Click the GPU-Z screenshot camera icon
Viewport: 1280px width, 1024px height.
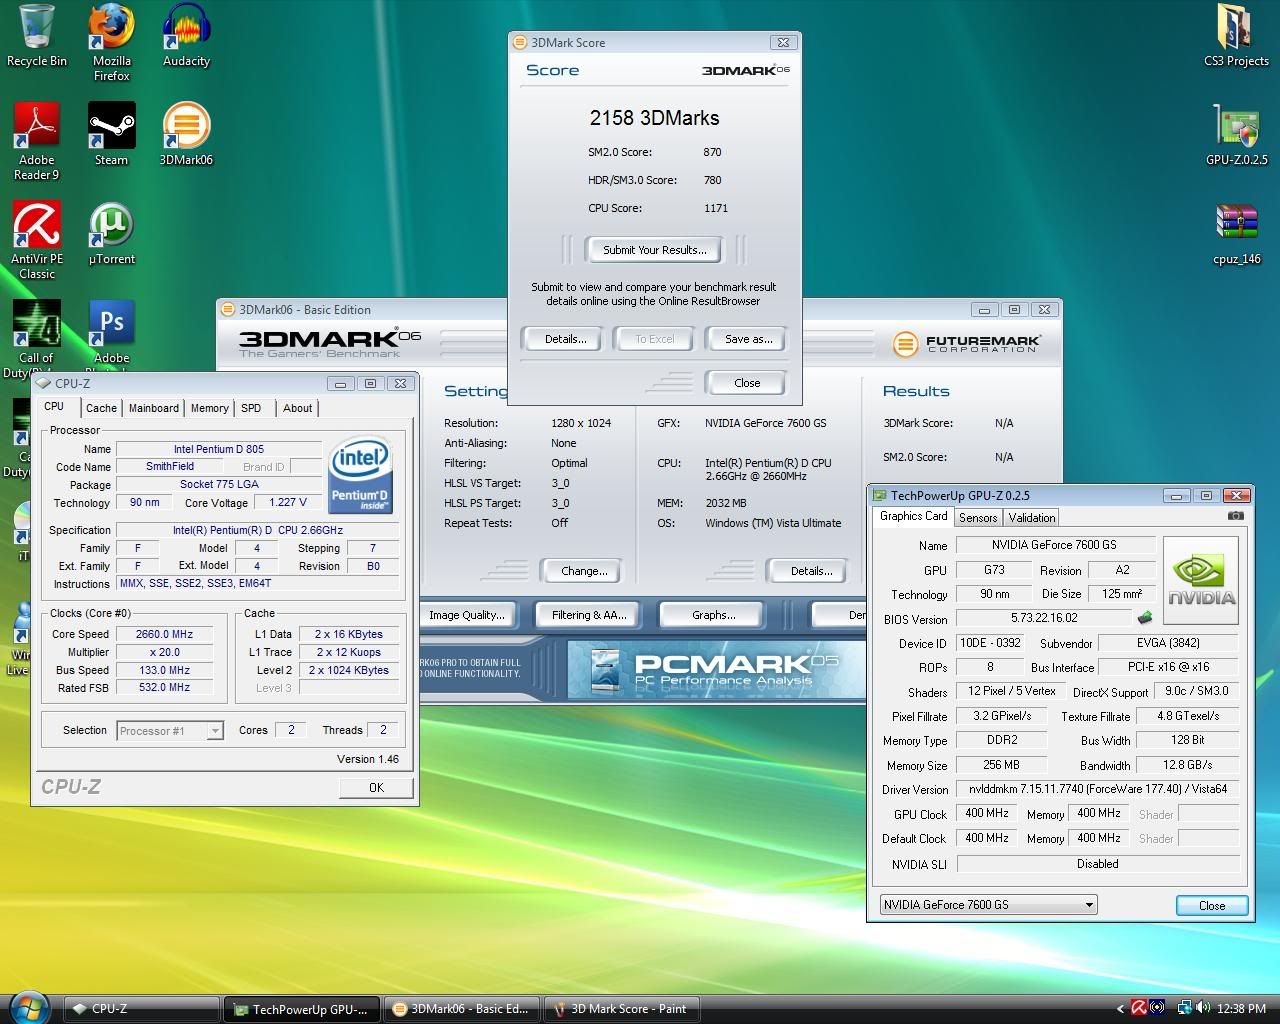coord(1236,516)
